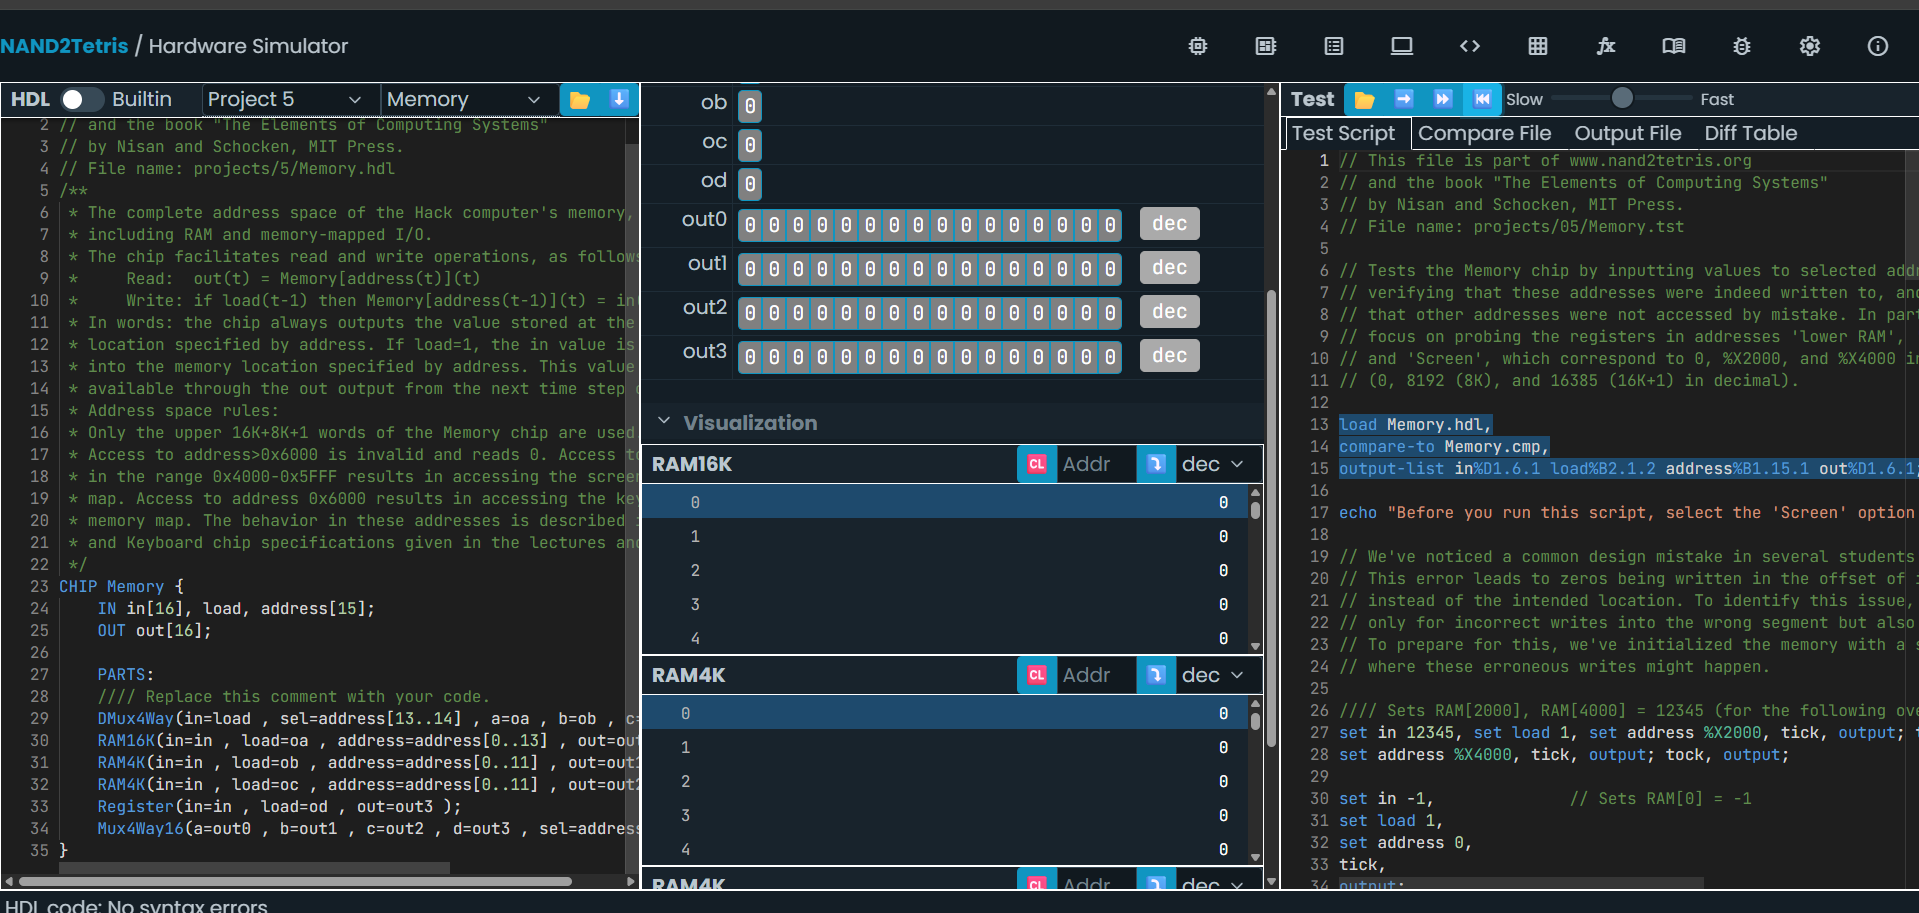This screenshot has width=1919, height=913.
Task: Switch to the Compare File tab
Action: click(x=1484, y=133)
